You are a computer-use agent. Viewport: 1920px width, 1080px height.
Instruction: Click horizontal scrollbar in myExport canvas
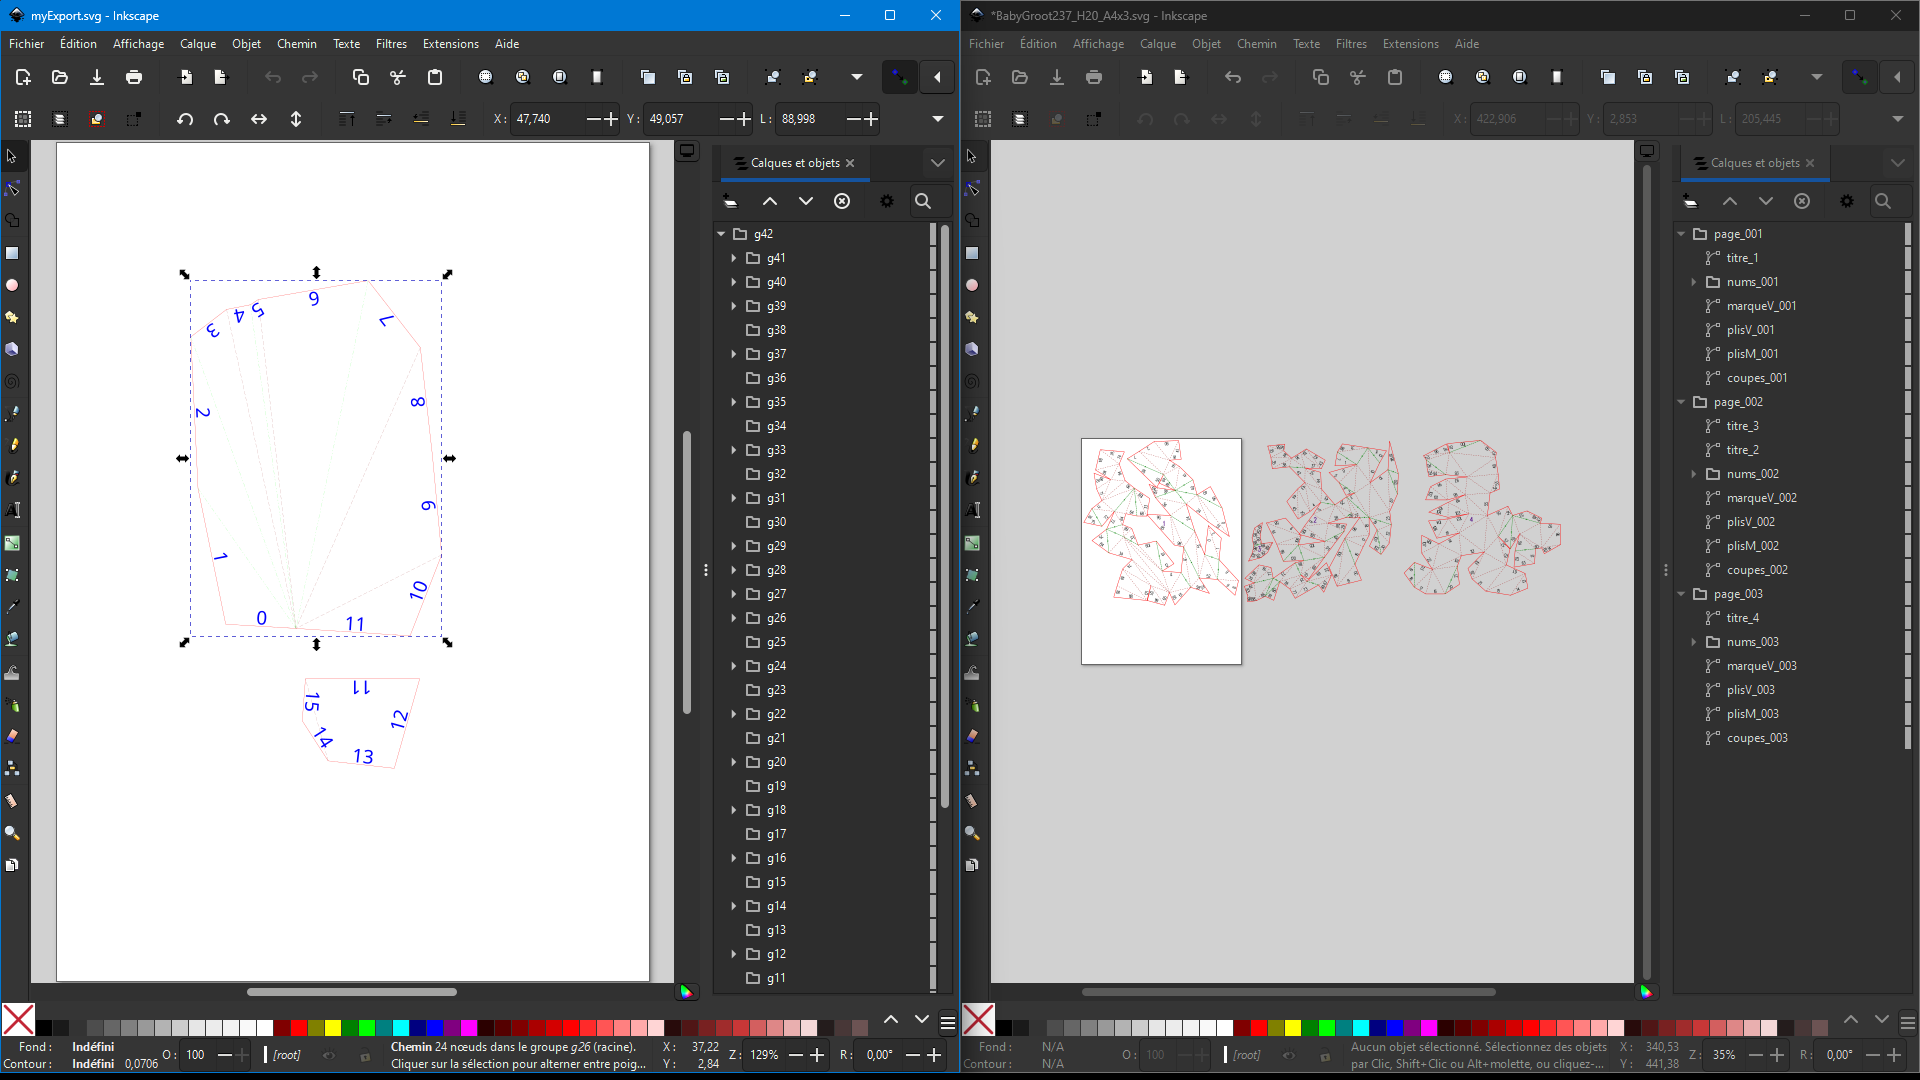click(352, 992)
